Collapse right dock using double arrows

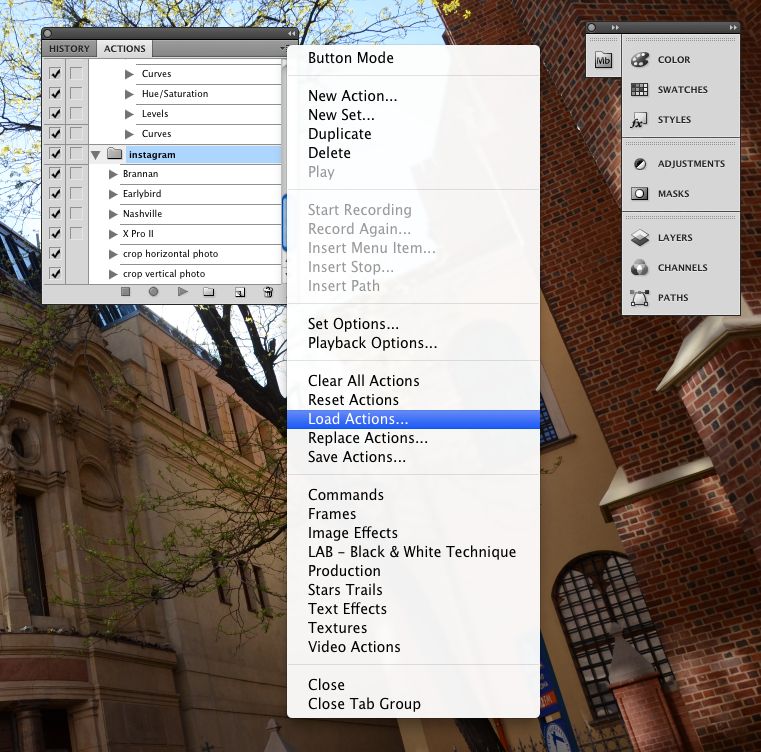click(733, 28)
